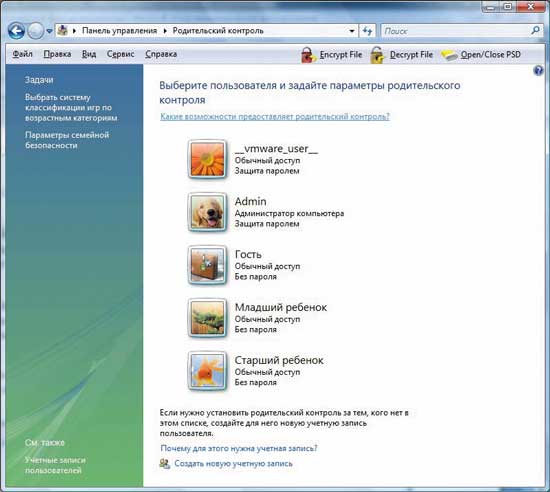Open Создать новую учетную запись link

coord(233,464)
